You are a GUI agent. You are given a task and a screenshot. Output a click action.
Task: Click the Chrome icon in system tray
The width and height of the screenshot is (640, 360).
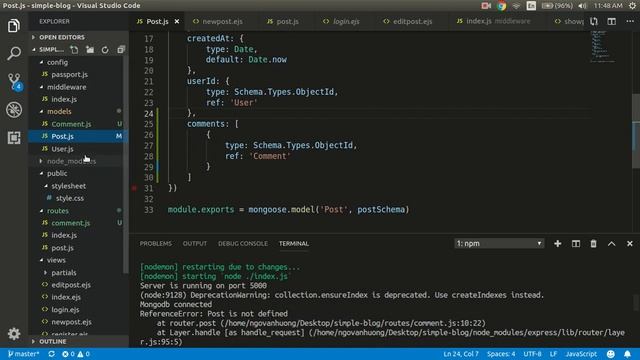[x=502, y=6]
